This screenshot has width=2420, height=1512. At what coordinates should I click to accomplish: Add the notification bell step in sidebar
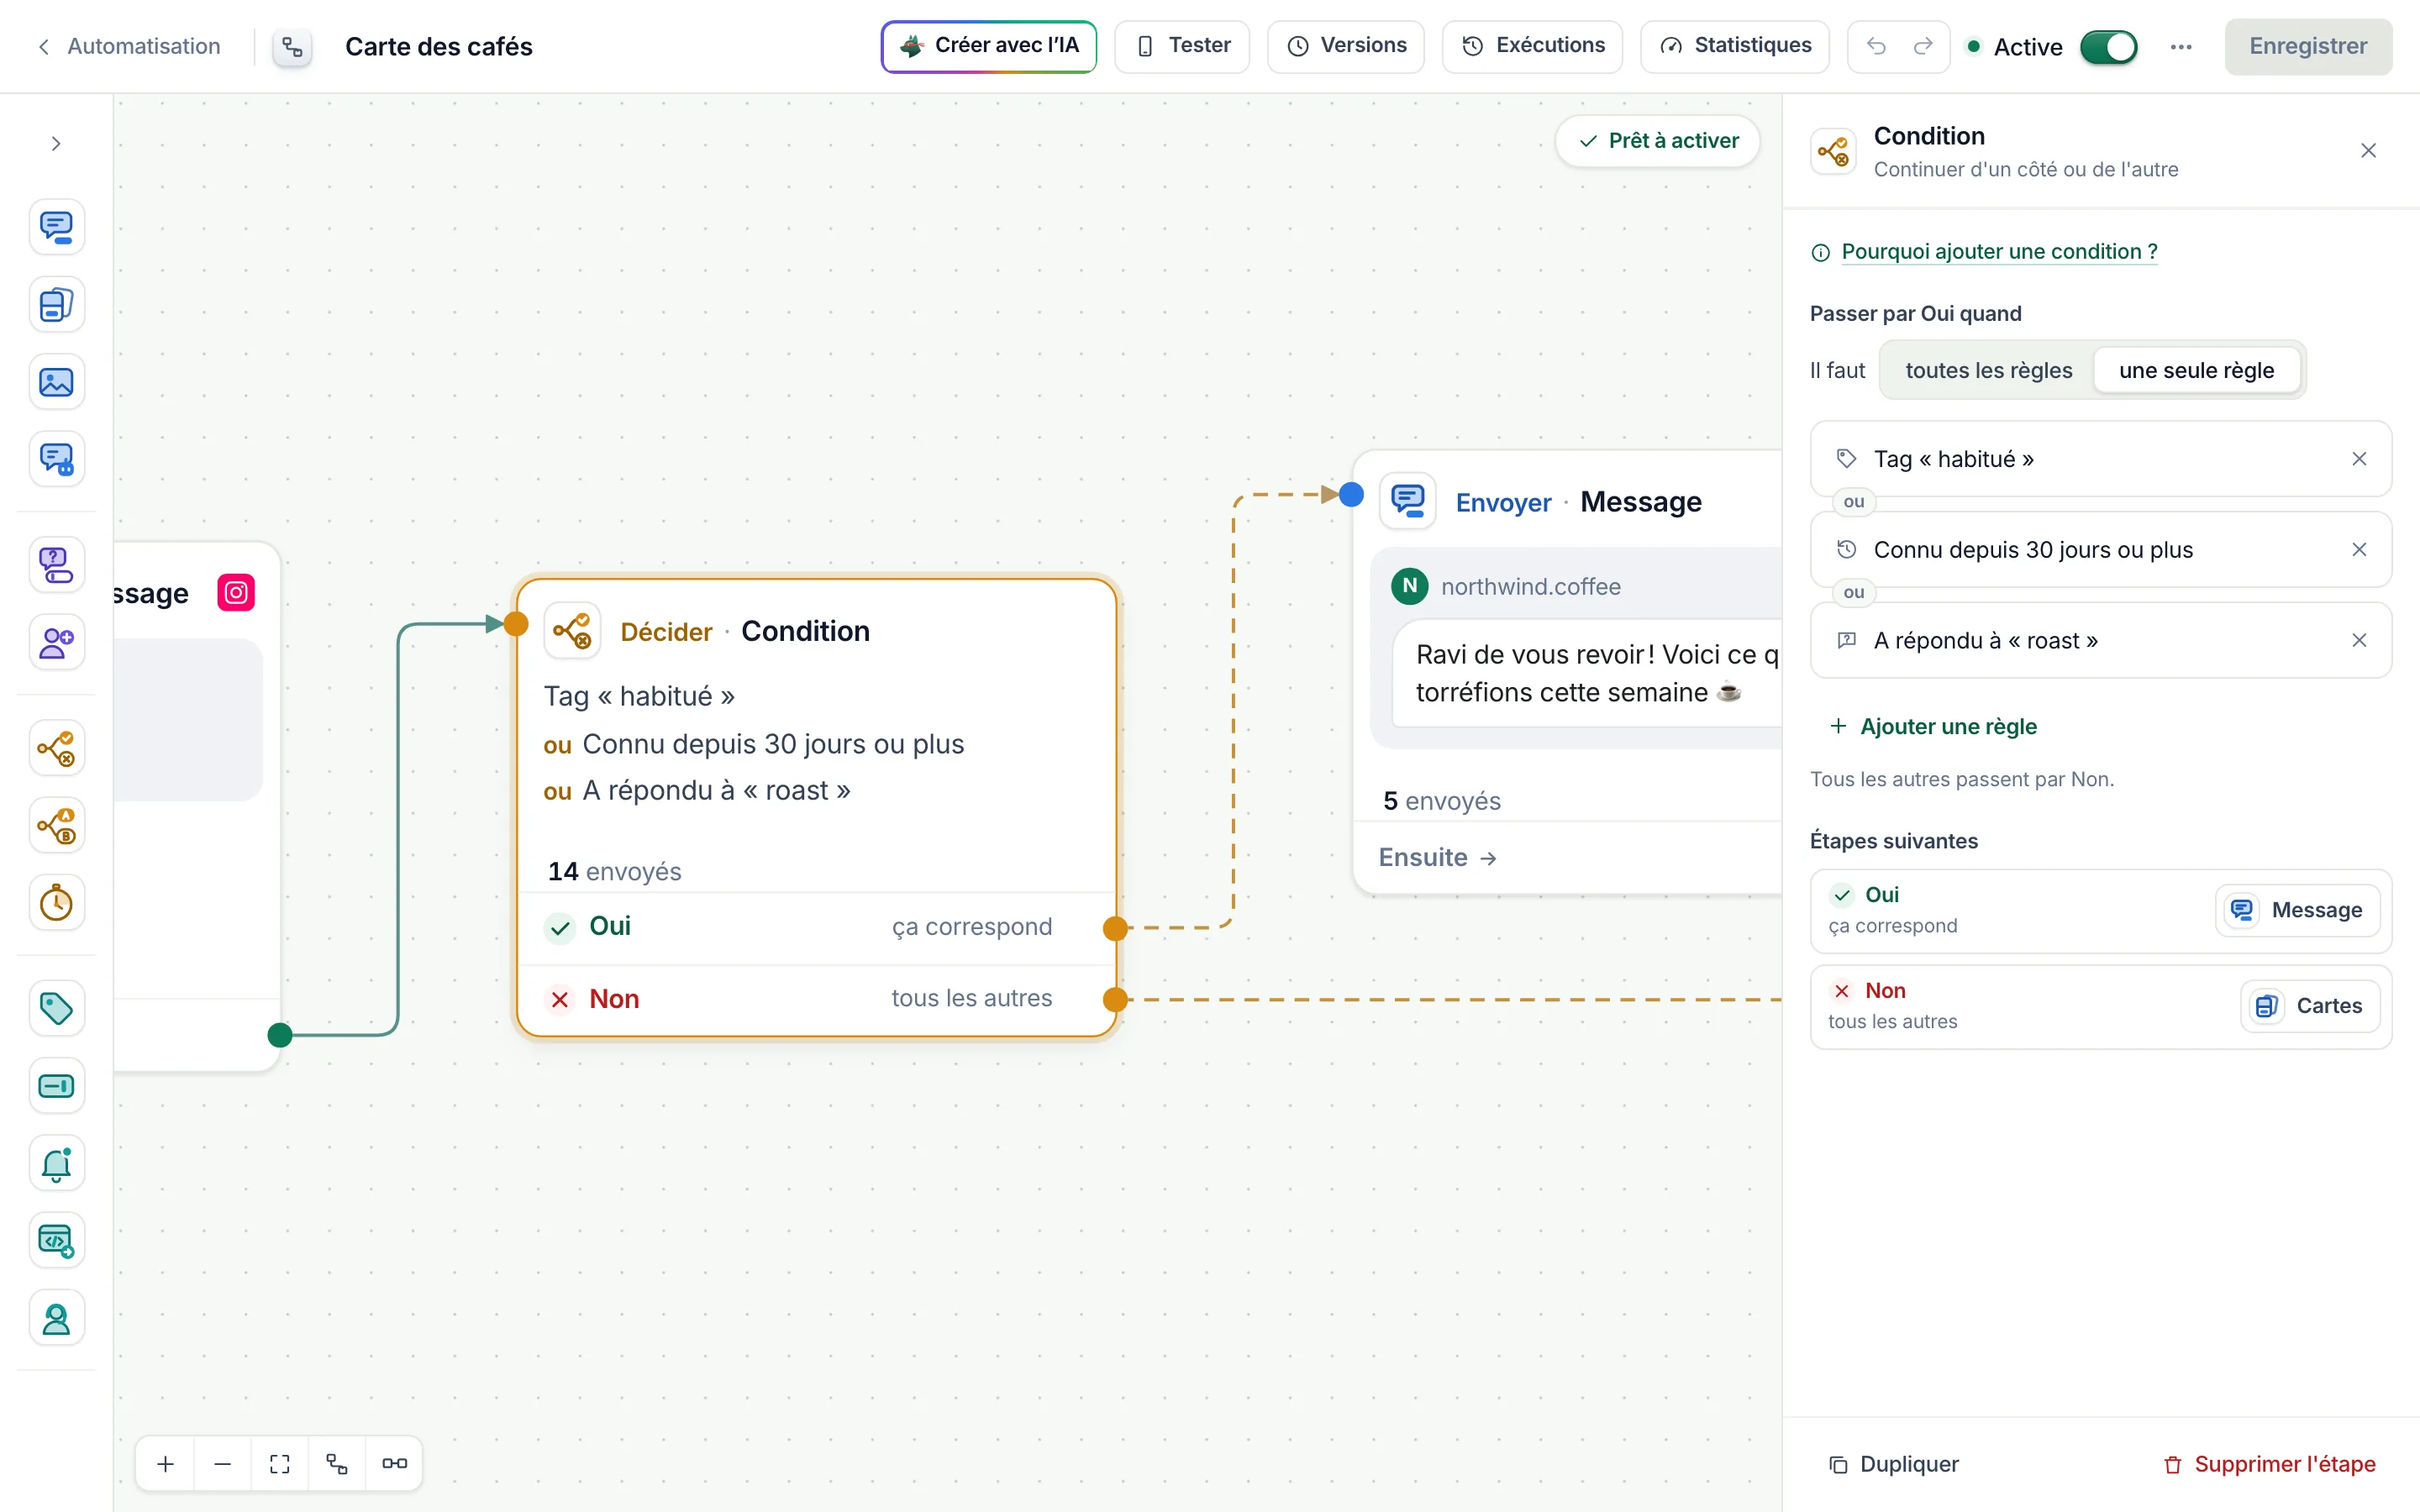(56, 1163)
